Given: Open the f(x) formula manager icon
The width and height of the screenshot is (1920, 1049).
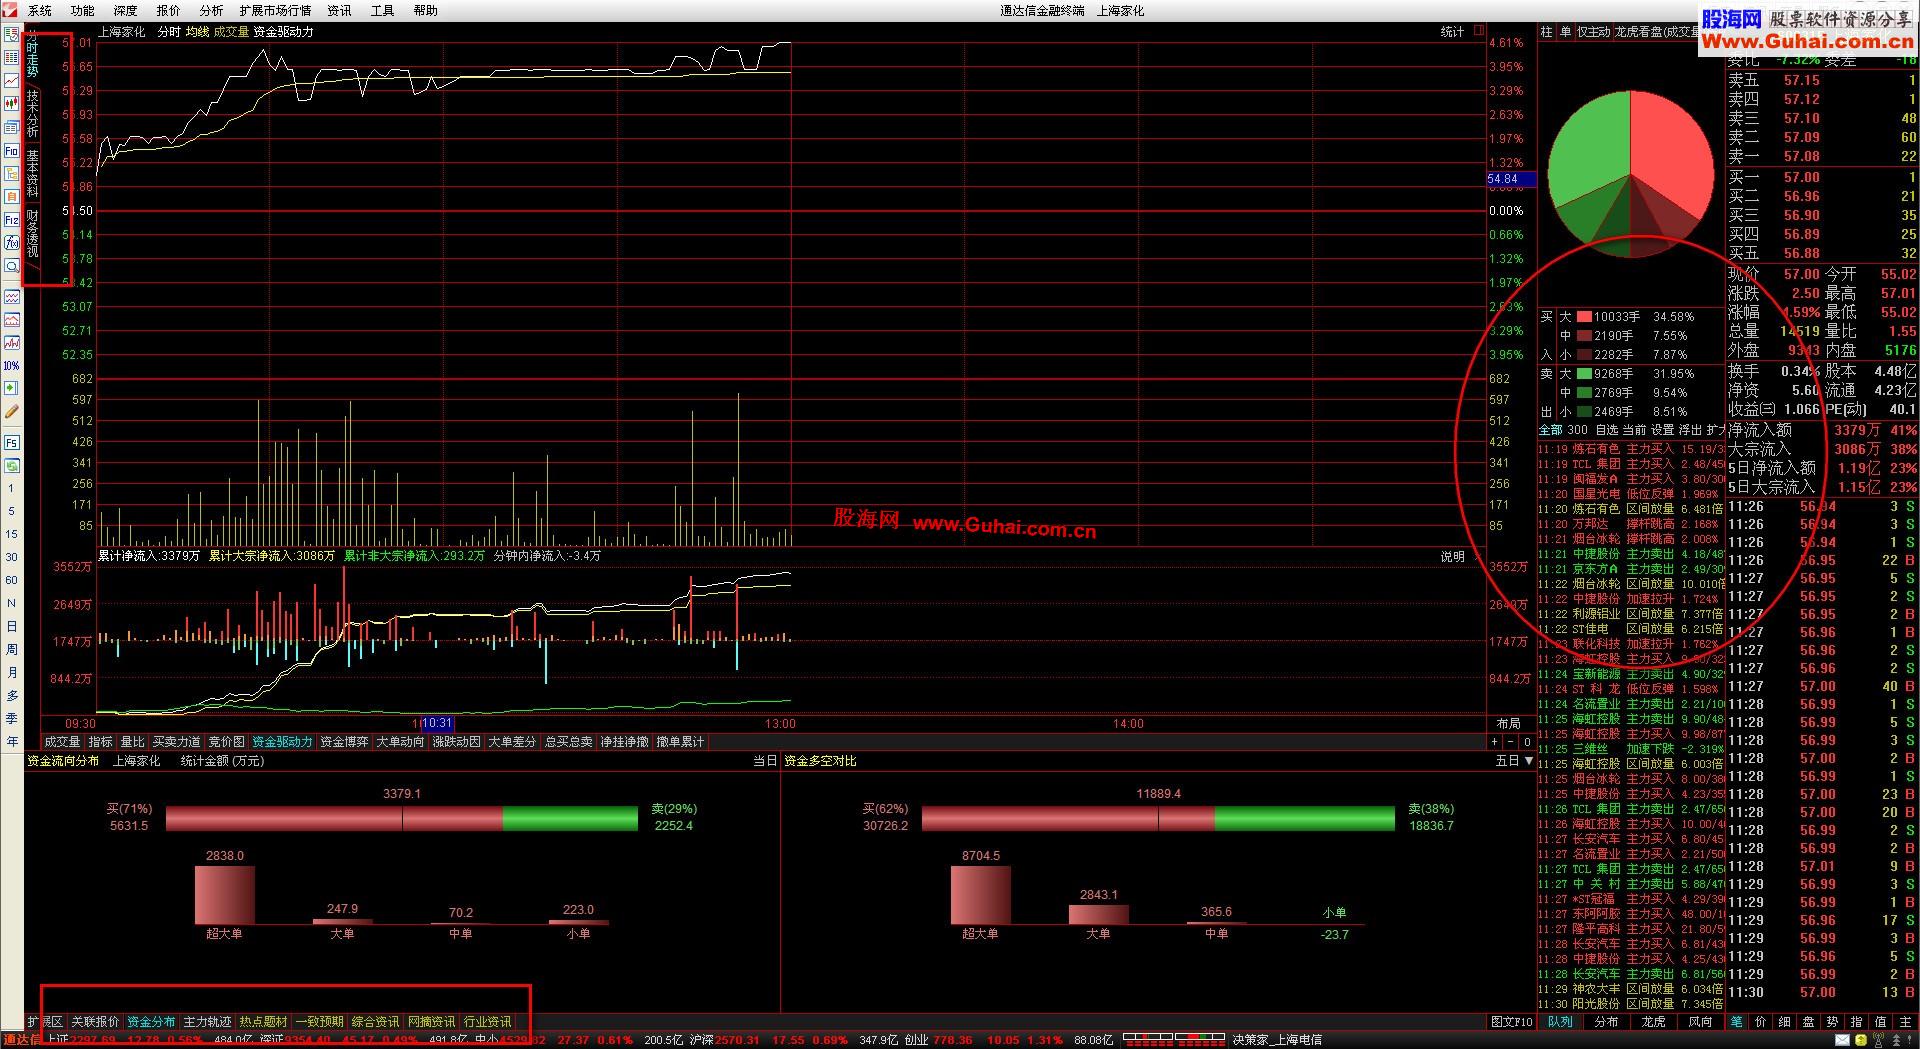Looking at the screenshot, I should 11,243.
